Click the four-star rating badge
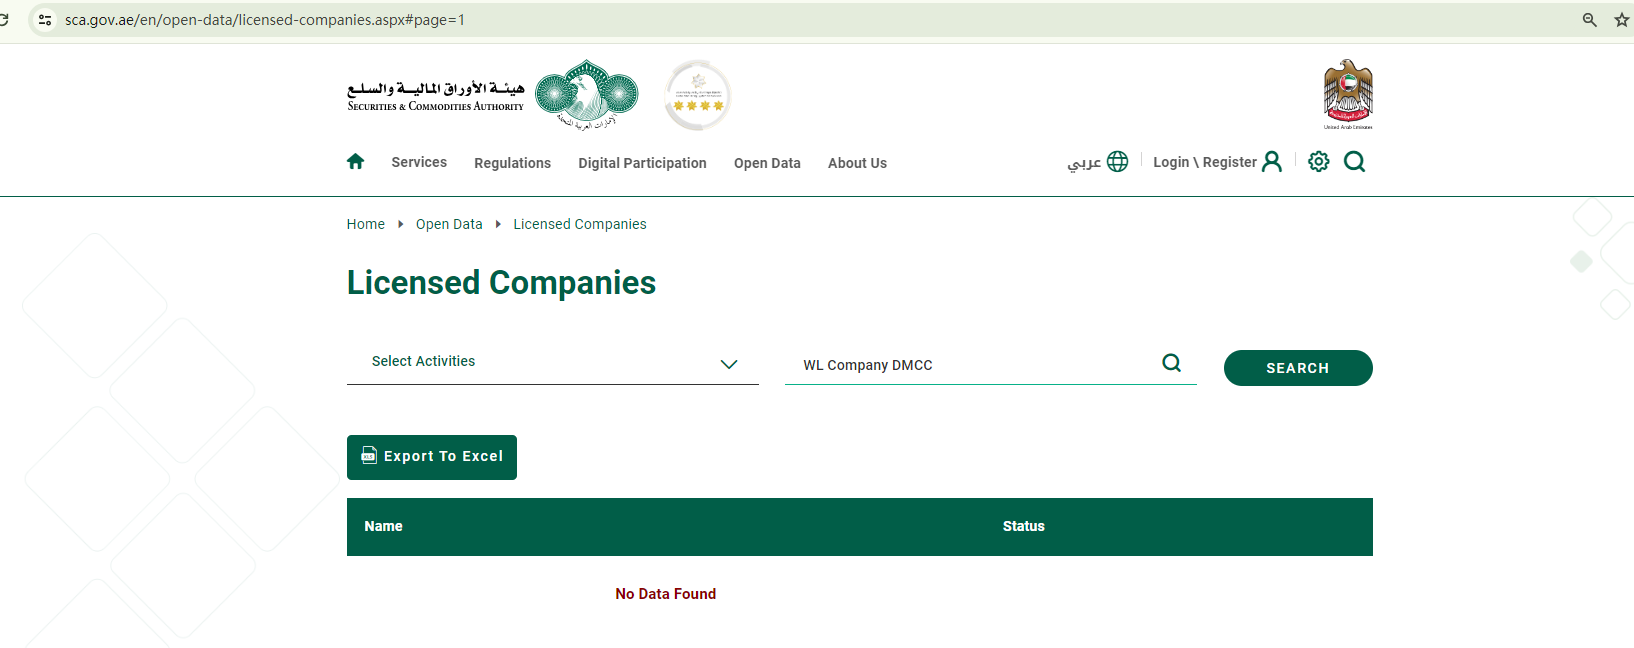Screen dimensions: 1634x648 [698, 95]
